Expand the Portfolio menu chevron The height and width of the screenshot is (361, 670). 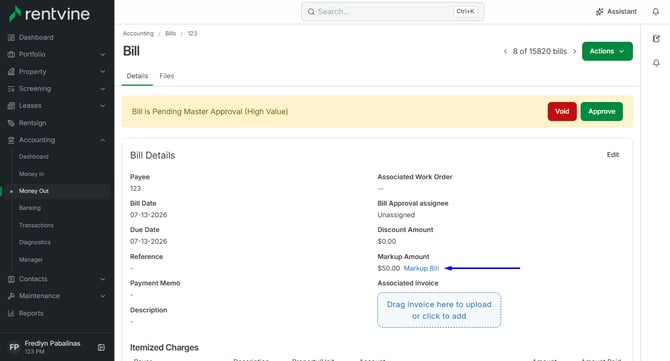[103, 55]
